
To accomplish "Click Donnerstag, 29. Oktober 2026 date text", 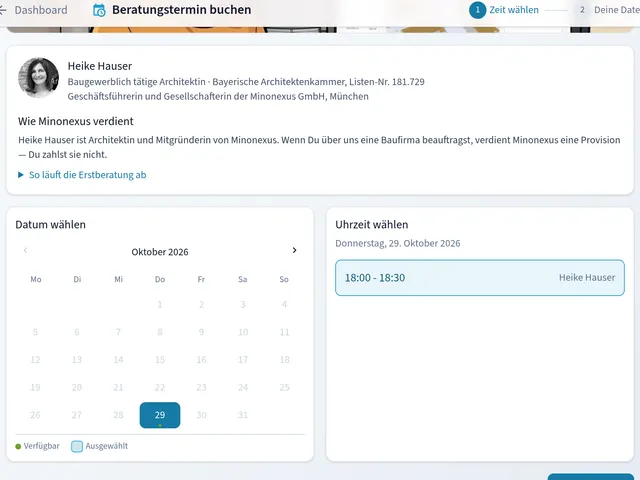I will click(398, 243).
